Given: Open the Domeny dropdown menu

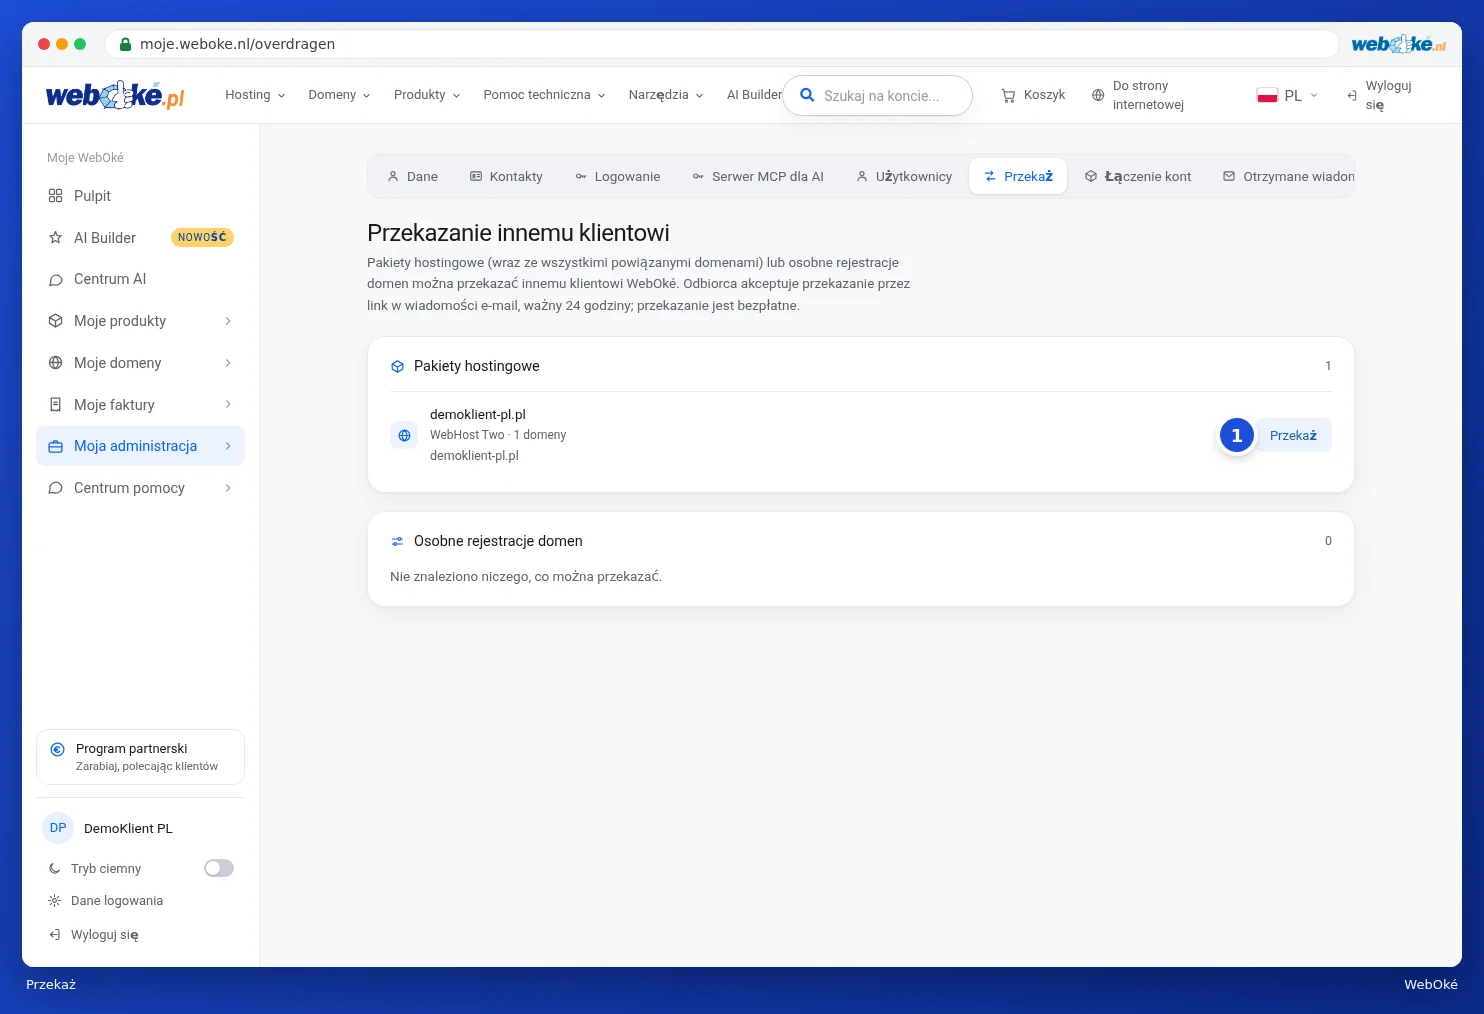Looking at the screenshot, I should pos(339,95).
